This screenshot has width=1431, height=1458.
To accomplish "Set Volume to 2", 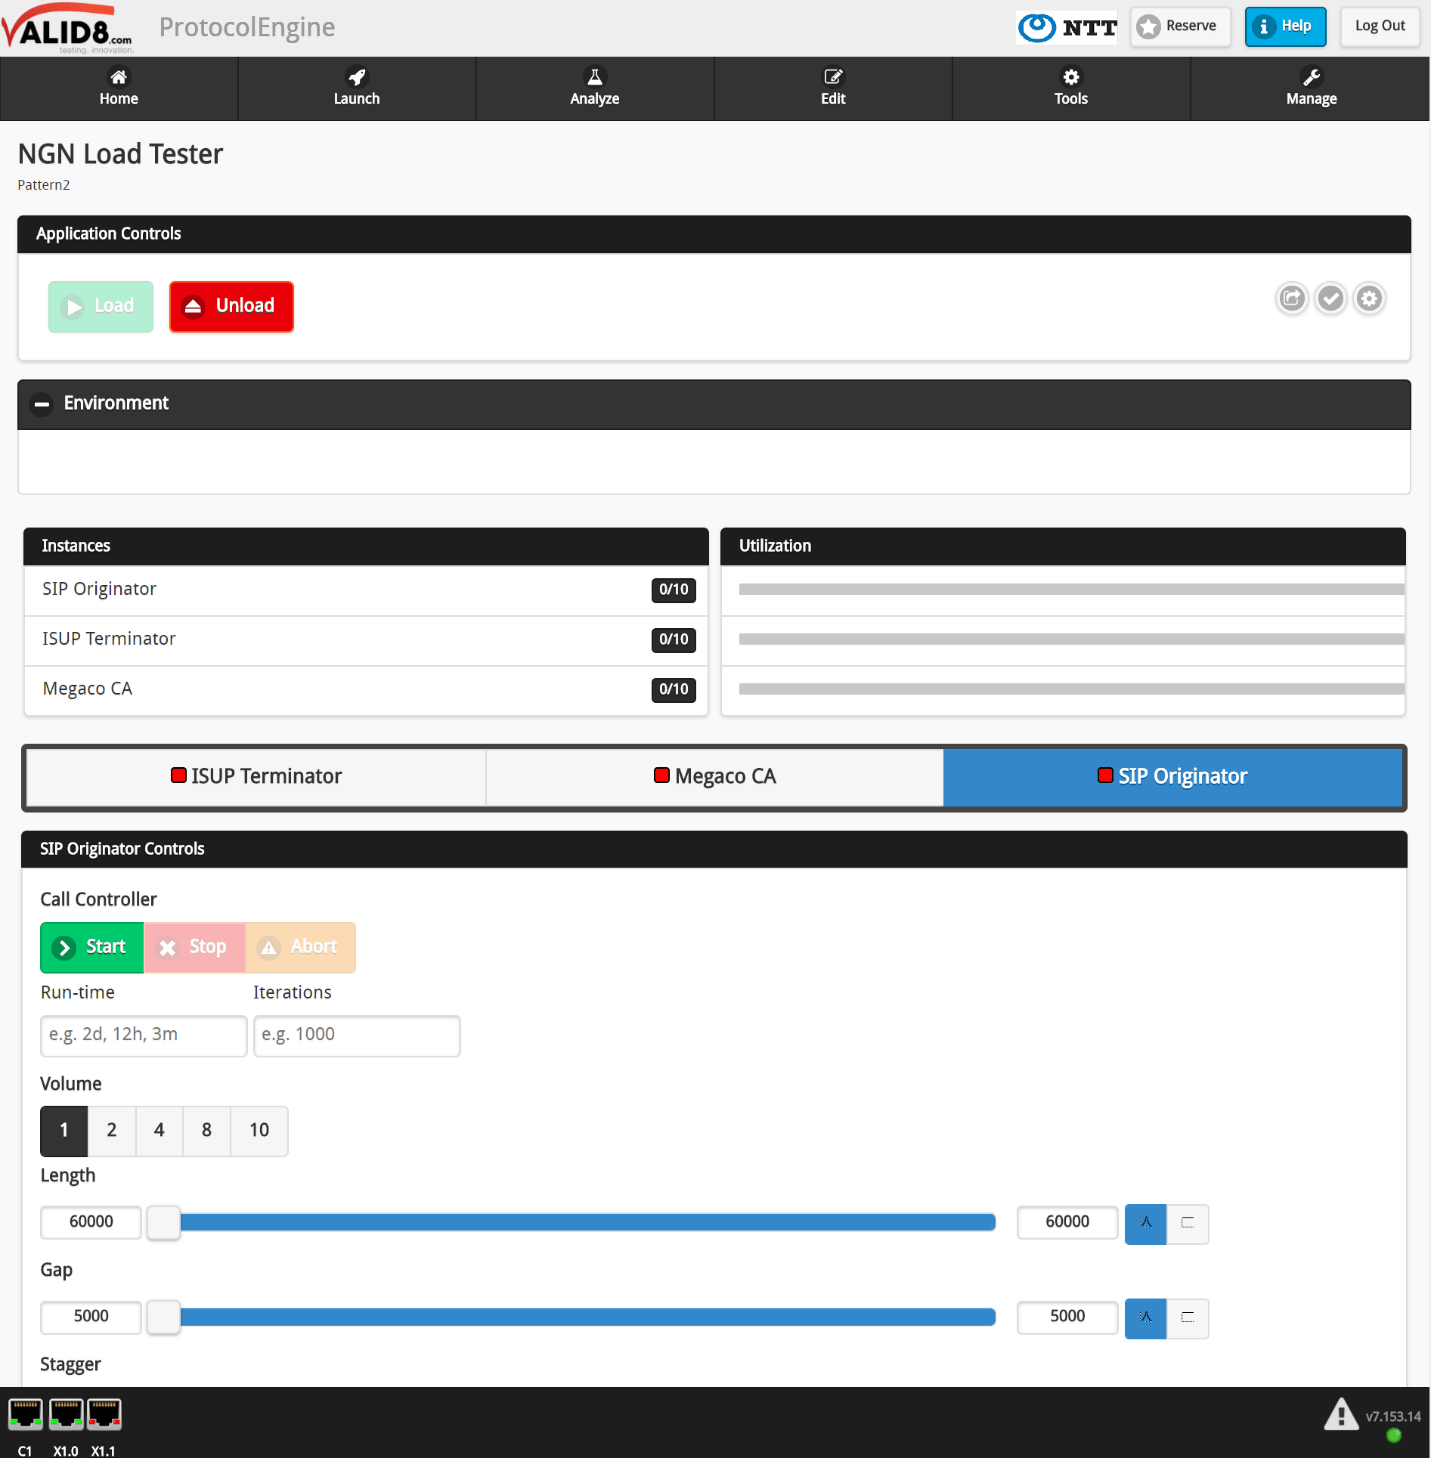I will click(112, 1131).
